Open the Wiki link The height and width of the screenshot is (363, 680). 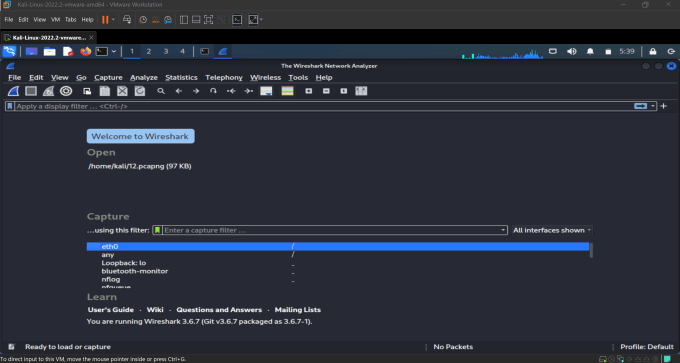pyautogui.click(x=155, y=310)
